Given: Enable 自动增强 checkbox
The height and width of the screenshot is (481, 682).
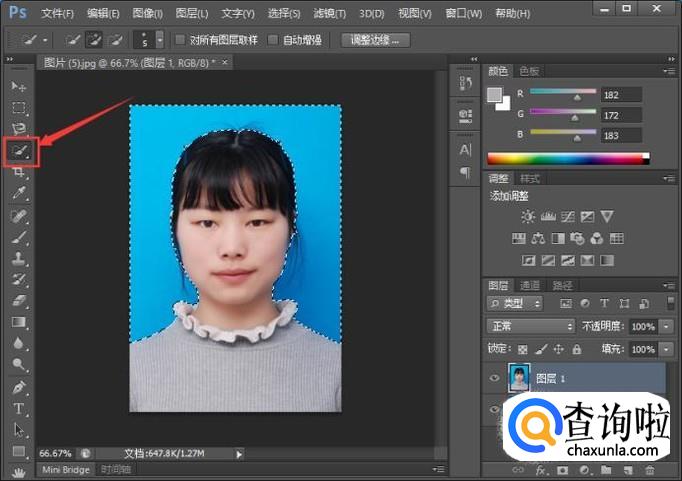Looking at the screenshot, I should (274, 41).
